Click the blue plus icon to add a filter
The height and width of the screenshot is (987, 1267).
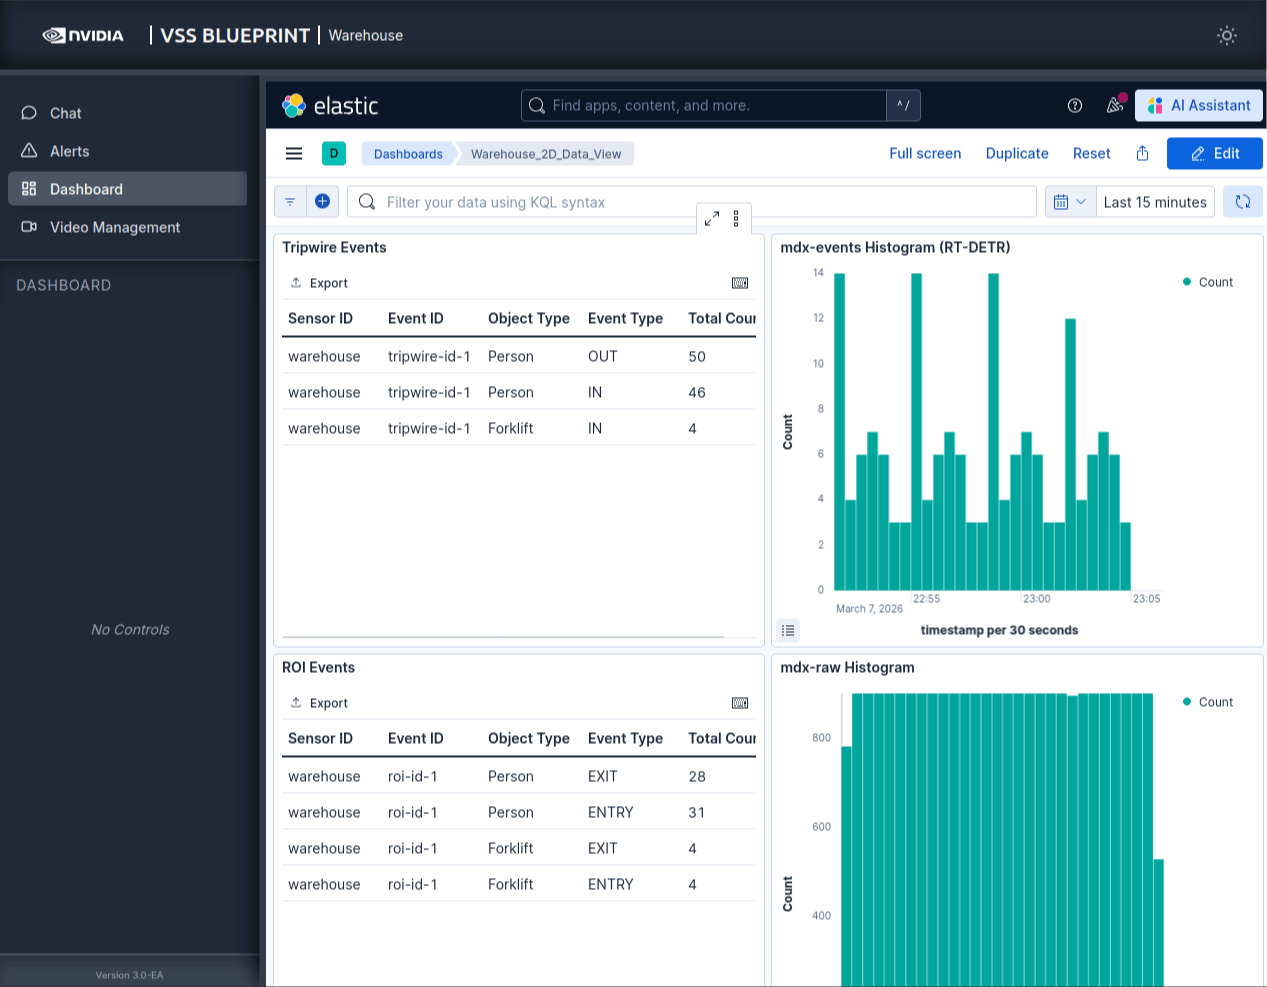[x=322, y=201]
